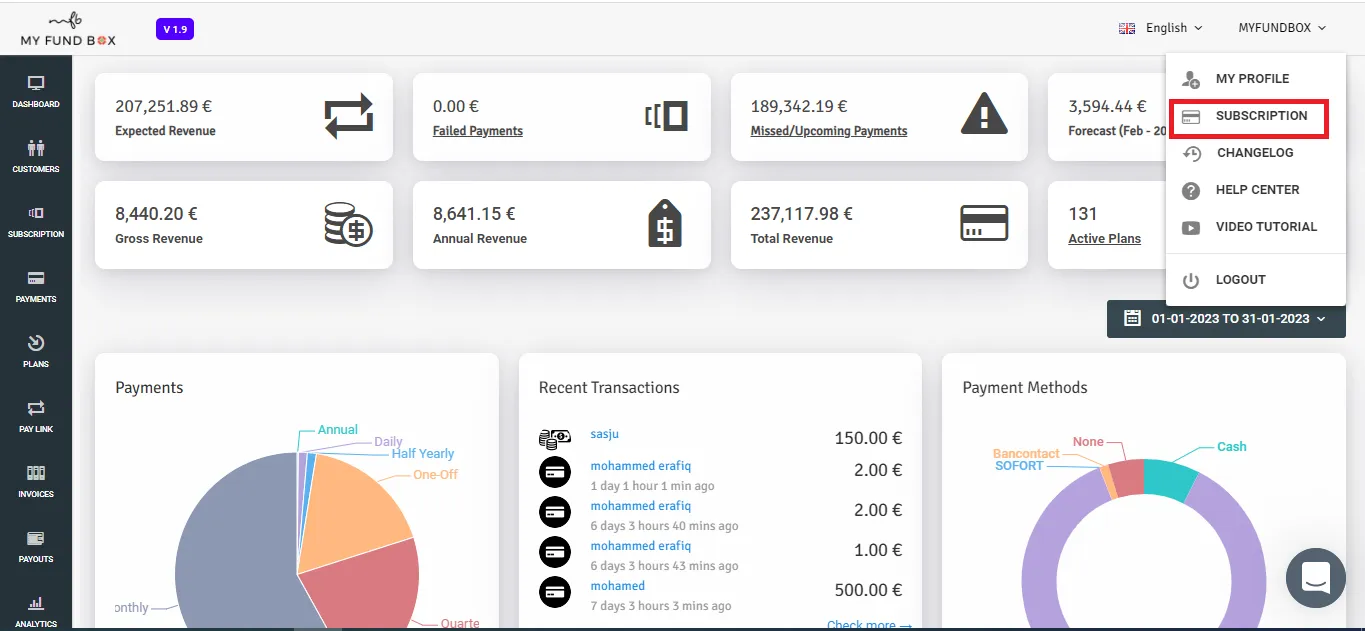
Task: Open the English language dropdown
Action: point(1161,28)
